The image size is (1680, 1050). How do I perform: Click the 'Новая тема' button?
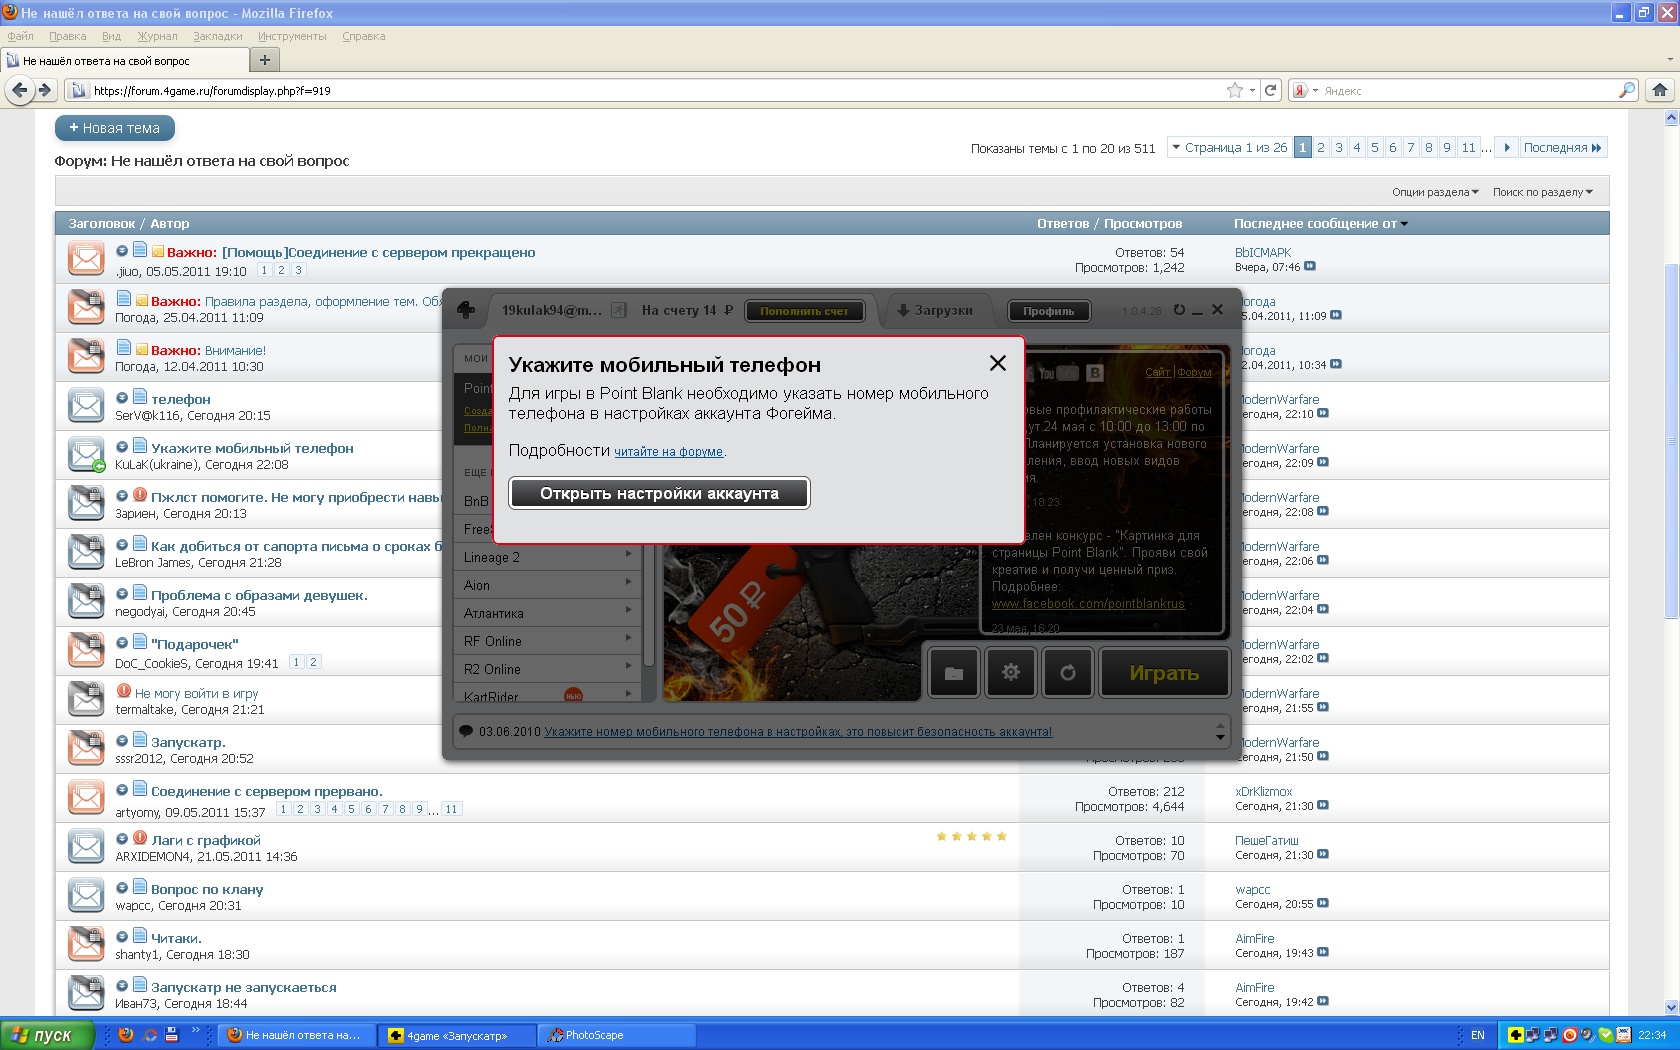114,128
